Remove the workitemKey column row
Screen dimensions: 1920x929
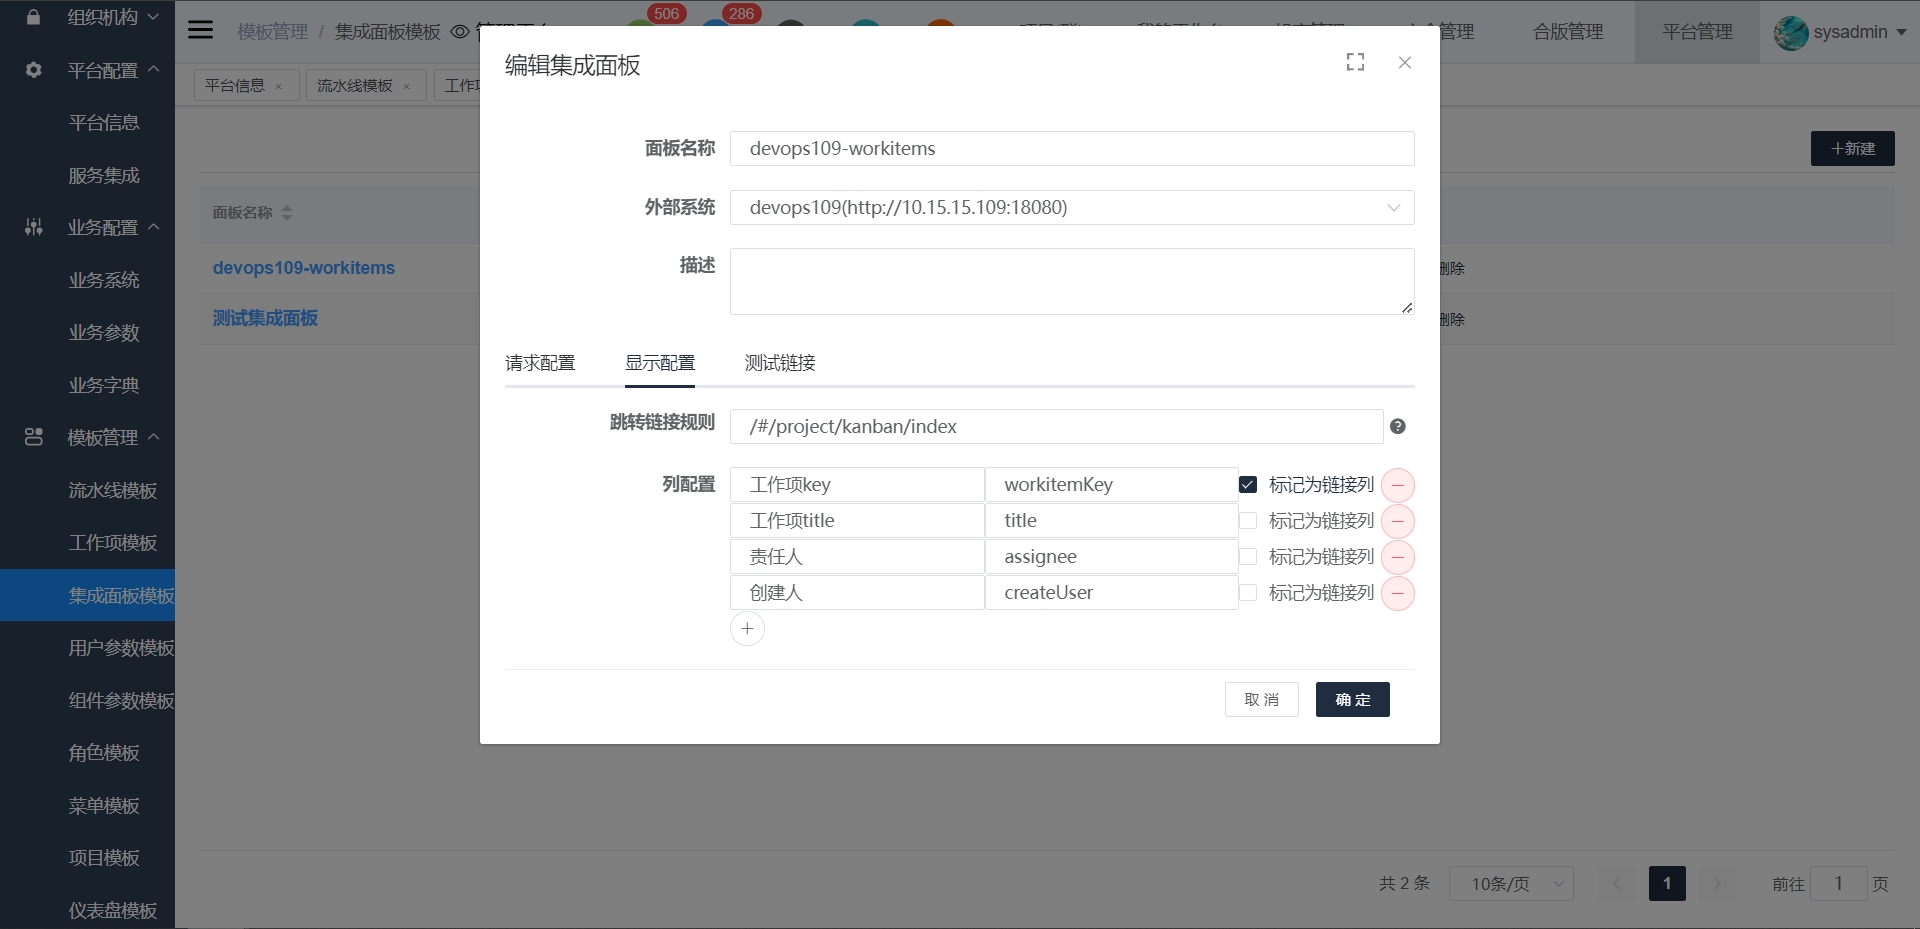1397,485
